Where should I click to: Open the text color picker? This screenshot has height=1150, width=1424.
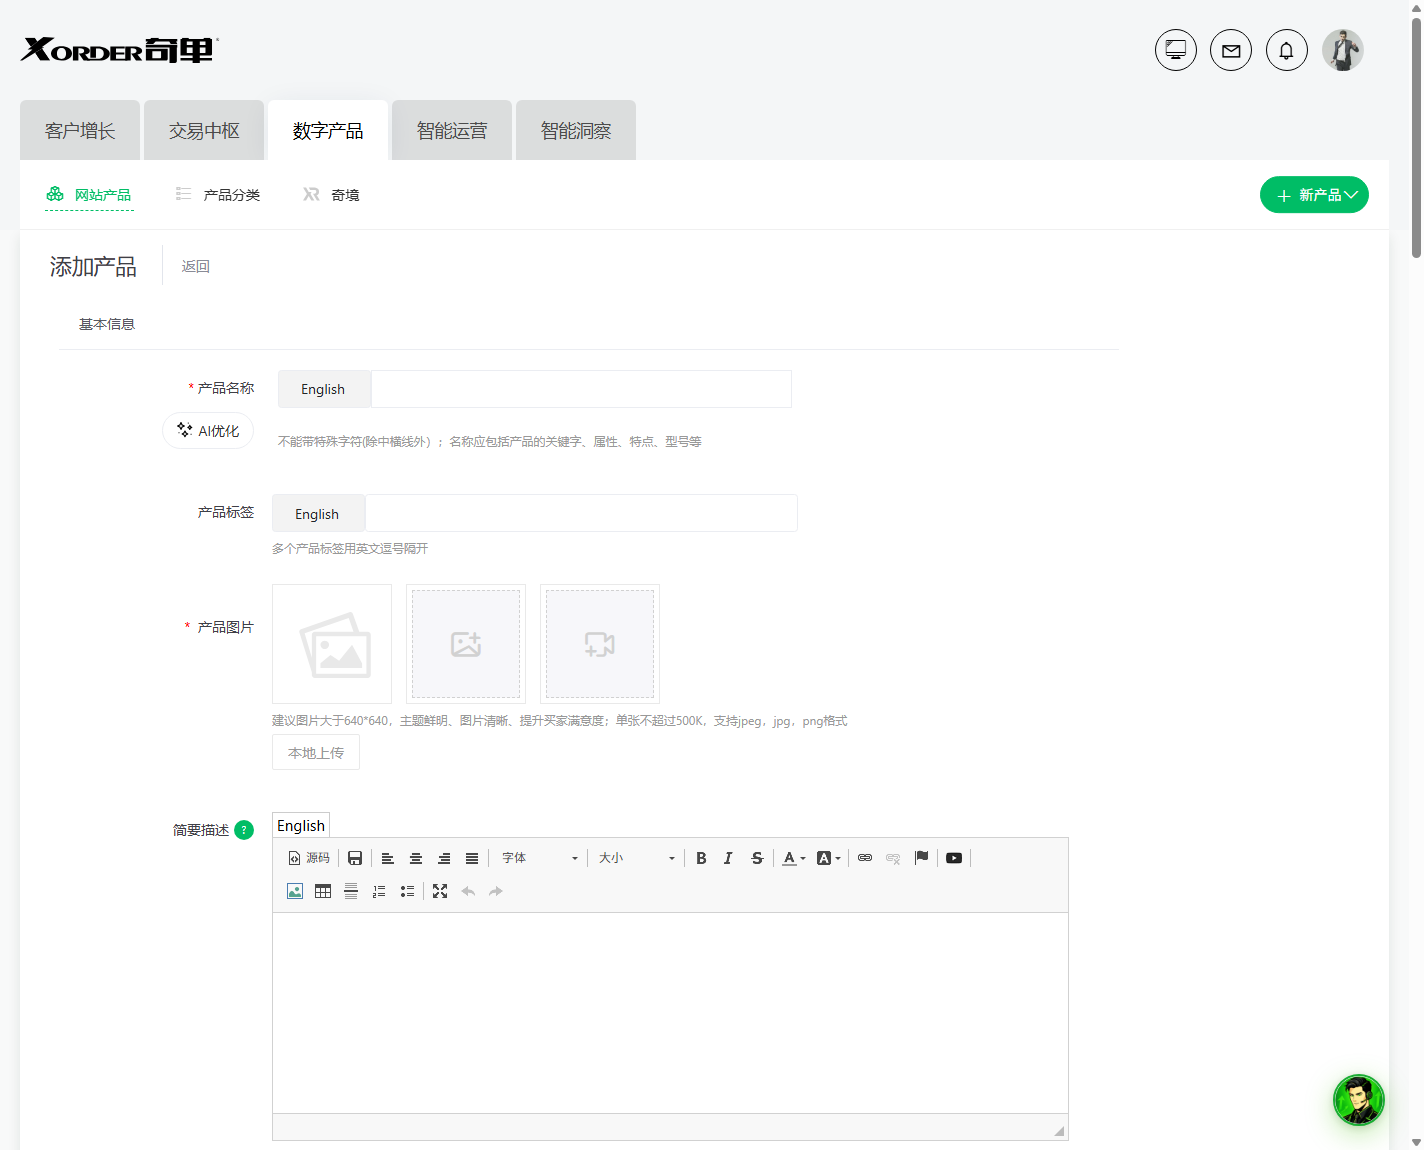794,858
